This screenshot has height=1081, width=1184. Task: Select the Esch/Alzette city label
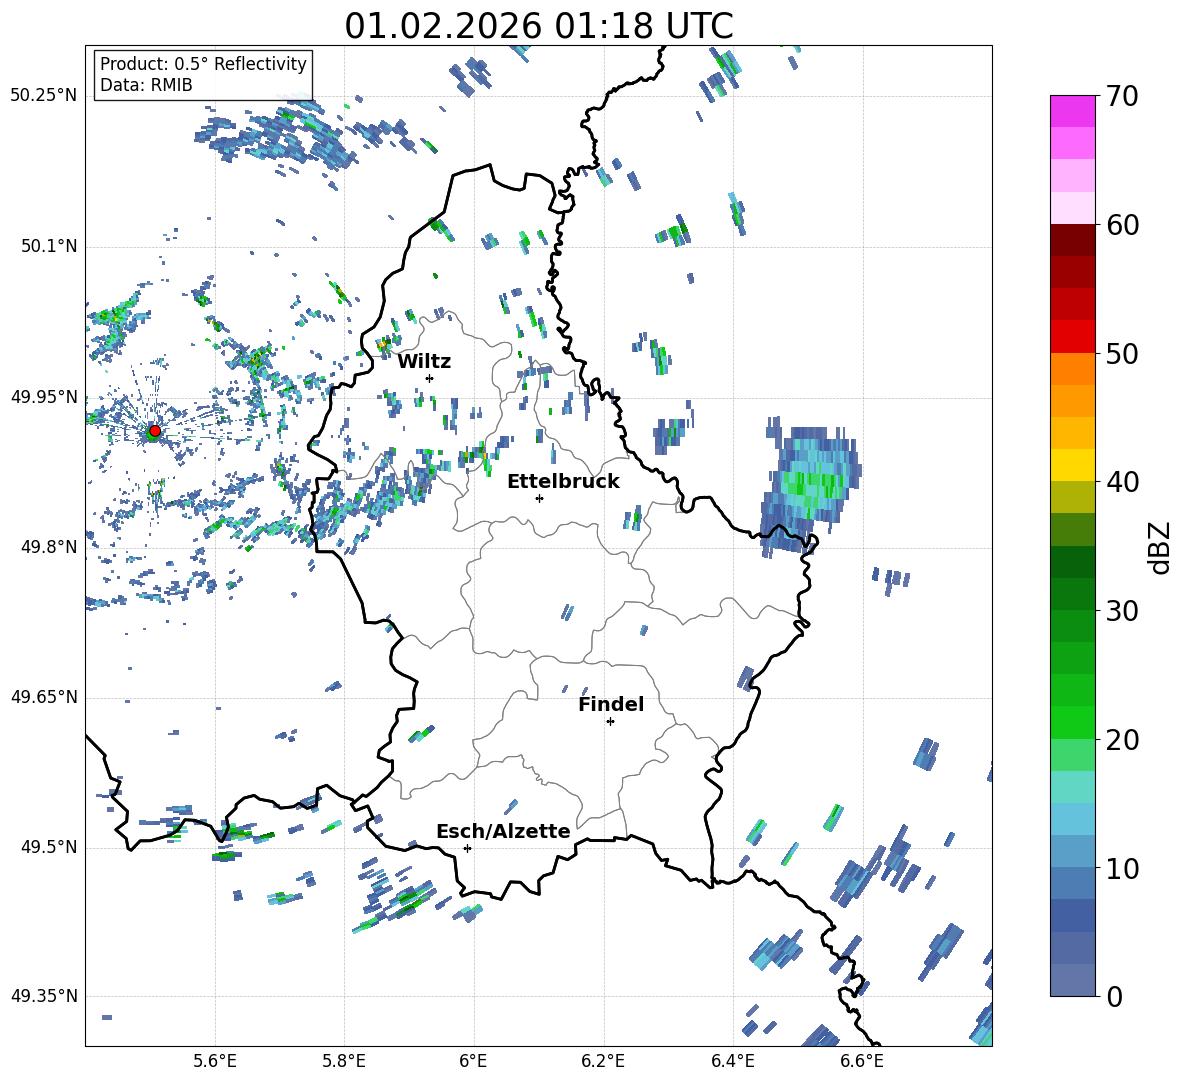coord(503,831)
